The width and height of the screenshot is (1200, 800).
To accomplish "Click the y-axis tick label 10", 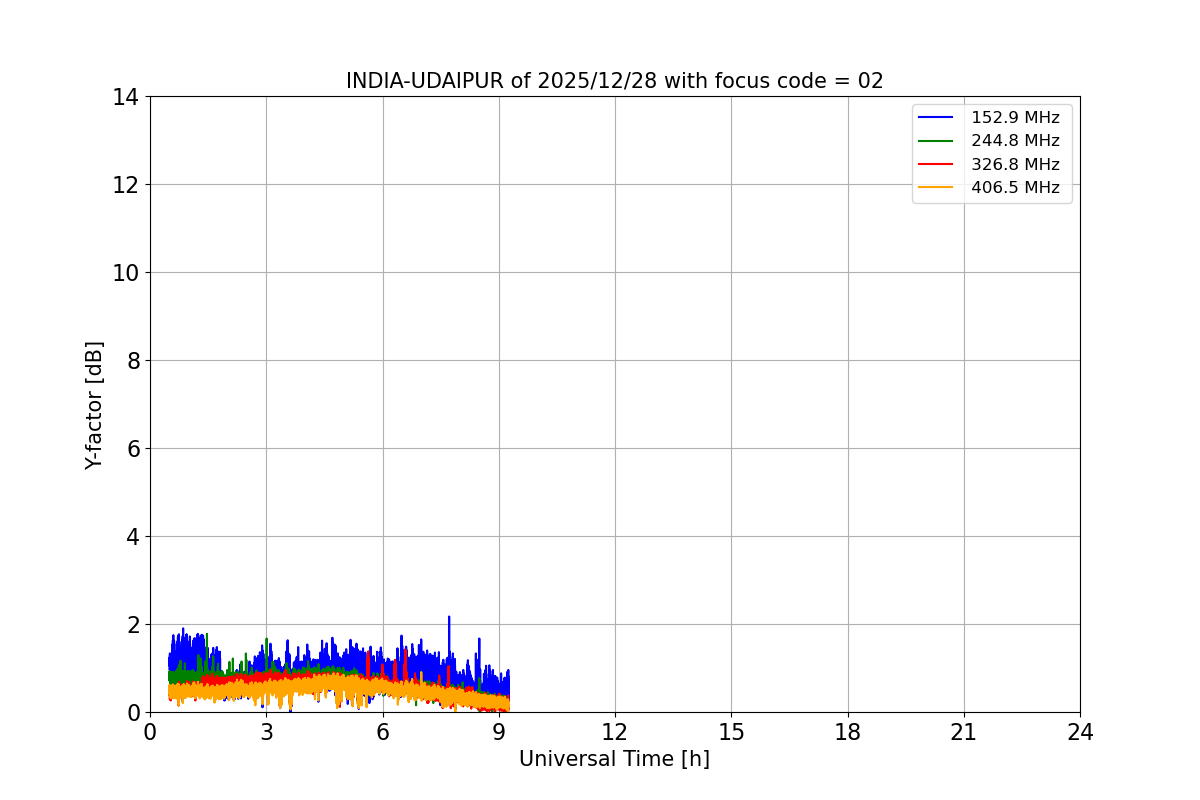I will (x=126, y=273).
